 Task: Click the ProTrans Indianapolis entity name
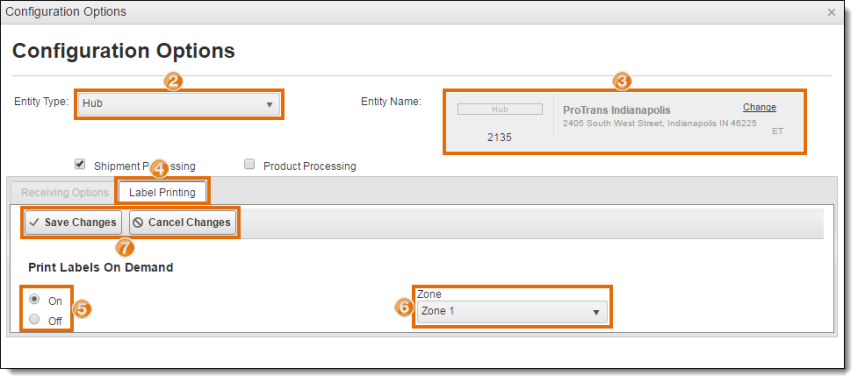coord(617,111)
